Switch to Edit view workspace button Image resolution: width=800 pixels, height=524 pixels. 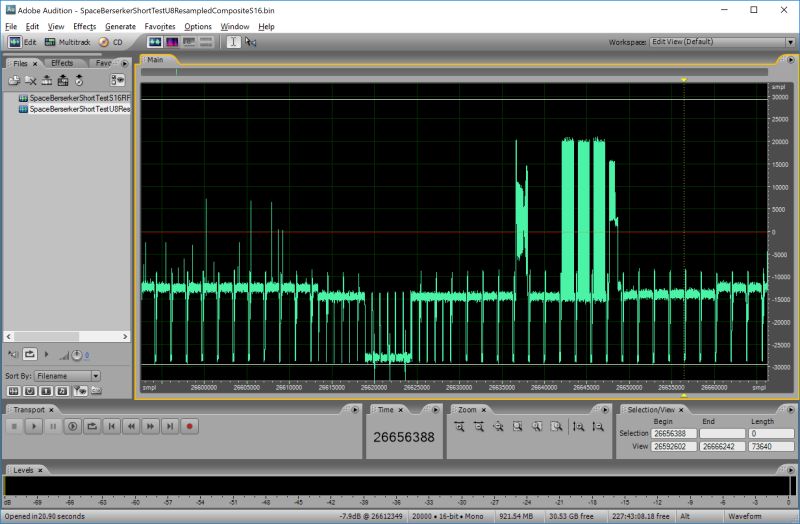22,42
